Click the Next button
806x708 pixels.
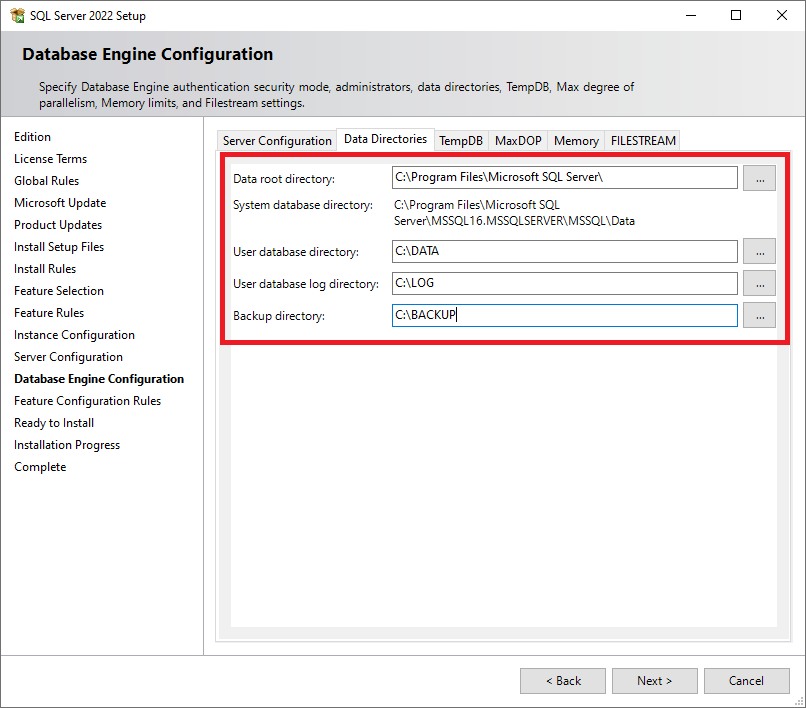655,681
